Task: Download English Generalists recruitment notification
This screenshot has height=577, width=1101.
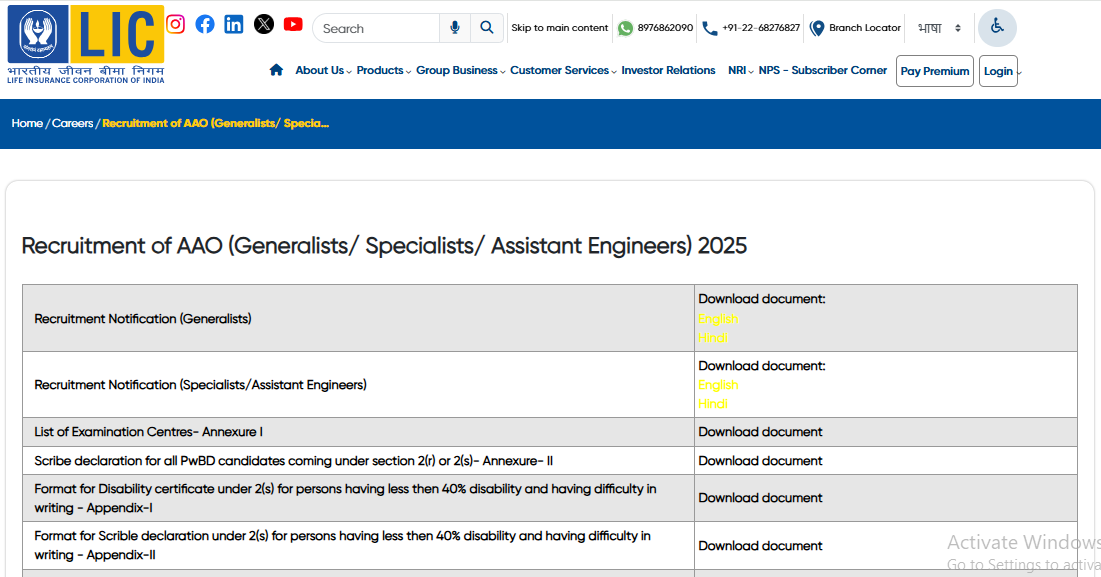Action: tap(717, 319)
